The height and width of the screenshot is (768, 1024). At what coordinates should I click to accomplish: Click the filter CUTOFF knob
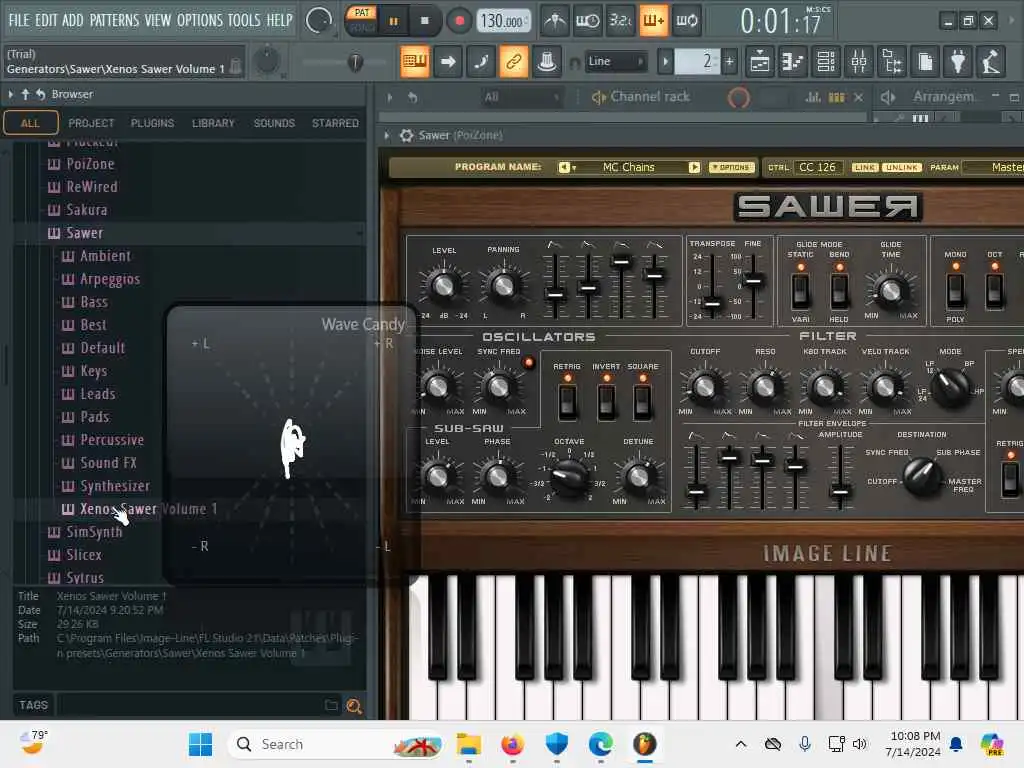coord(704,387)
